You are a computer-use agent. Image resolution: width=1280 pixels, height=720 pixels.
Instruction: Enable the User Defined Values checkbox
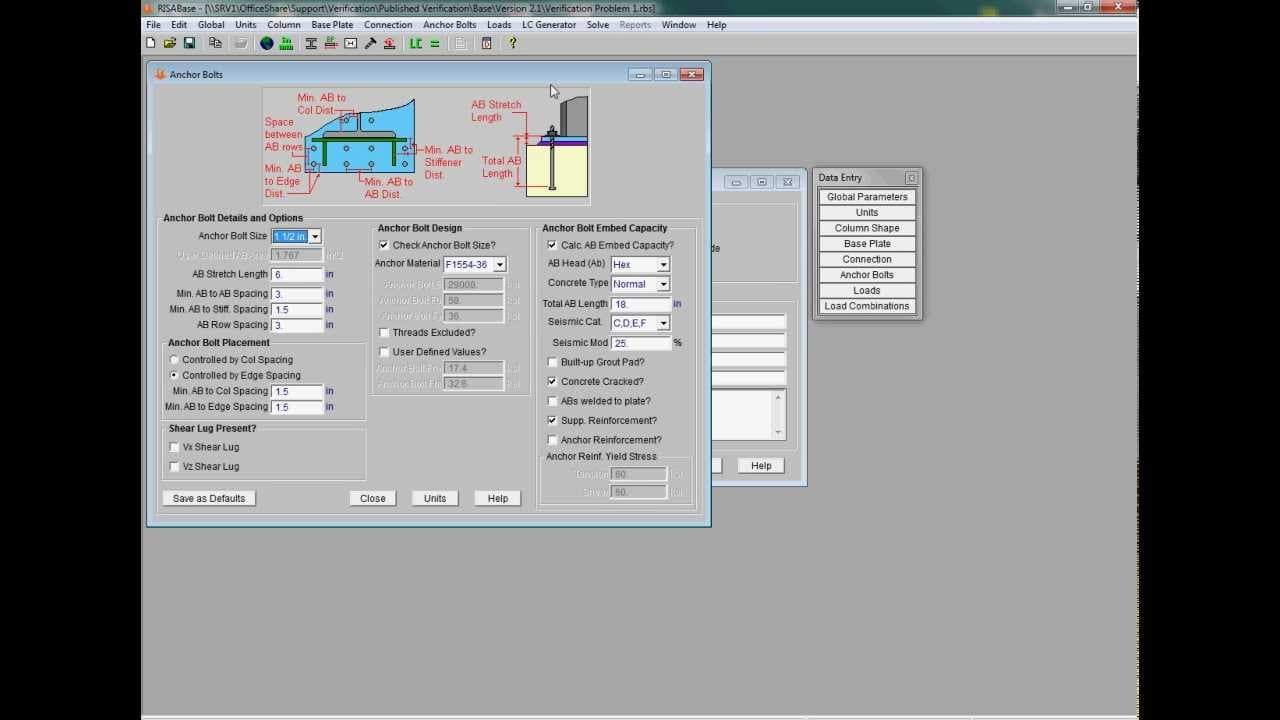point(384,352)
